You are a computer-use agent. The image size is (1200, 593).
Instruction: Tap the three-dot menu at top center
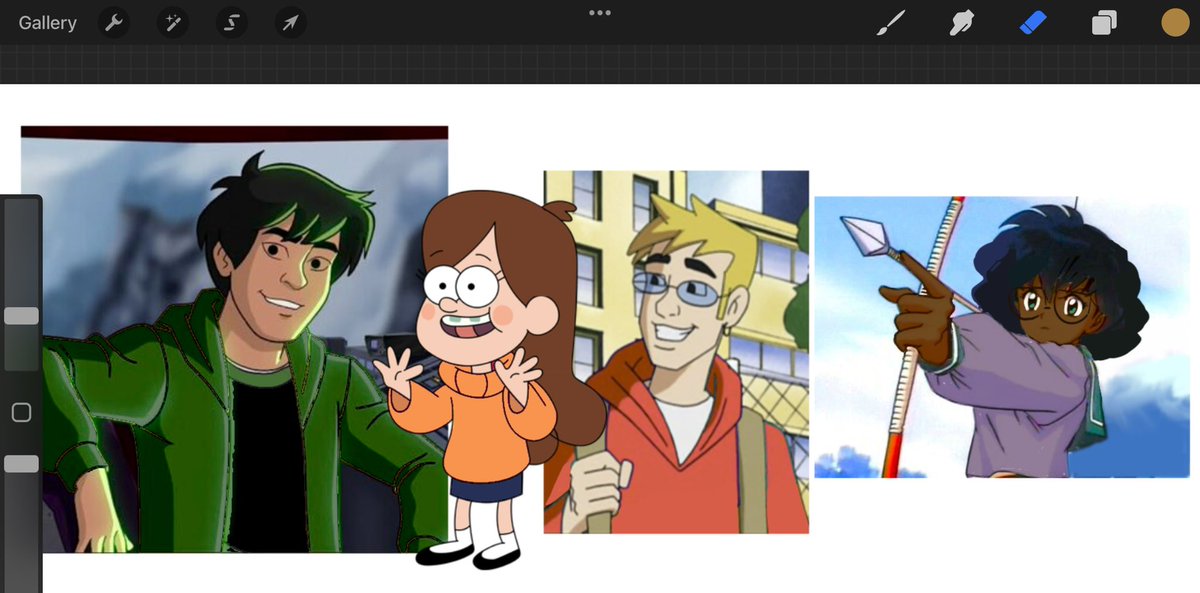600,13
